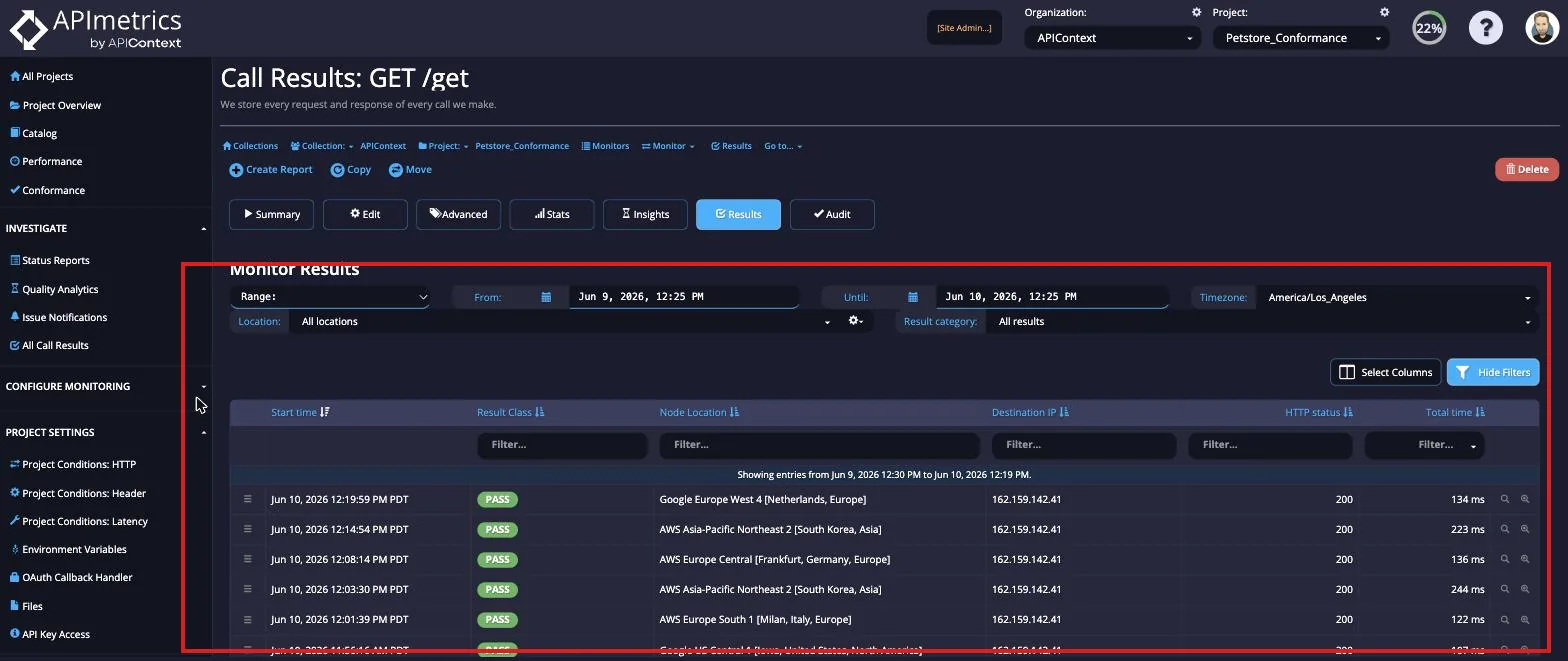
Task: Open row menu for 12:19:59 PM result
Action: 248,499
